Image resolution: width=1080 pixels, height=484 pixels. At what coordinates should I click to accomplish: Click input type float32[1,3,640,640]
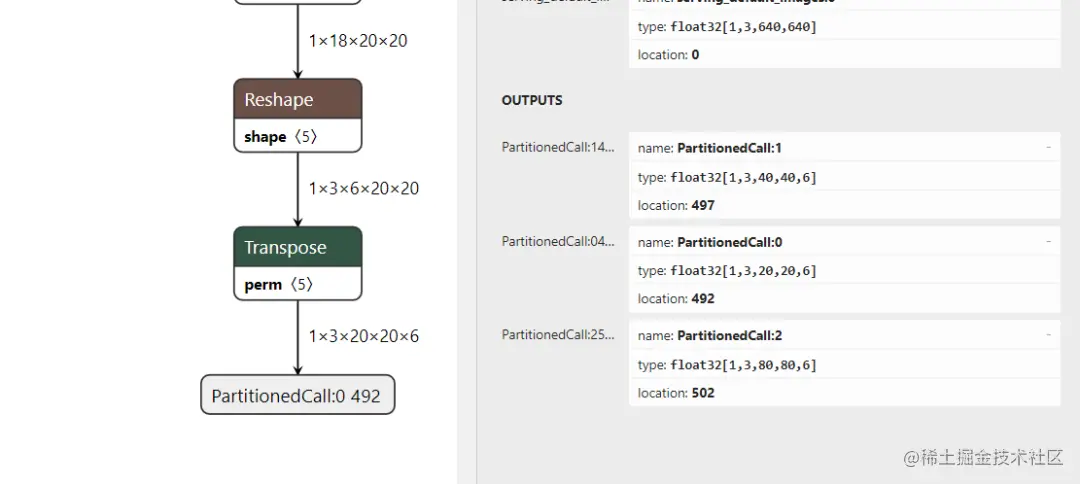(x=844, y=27)
